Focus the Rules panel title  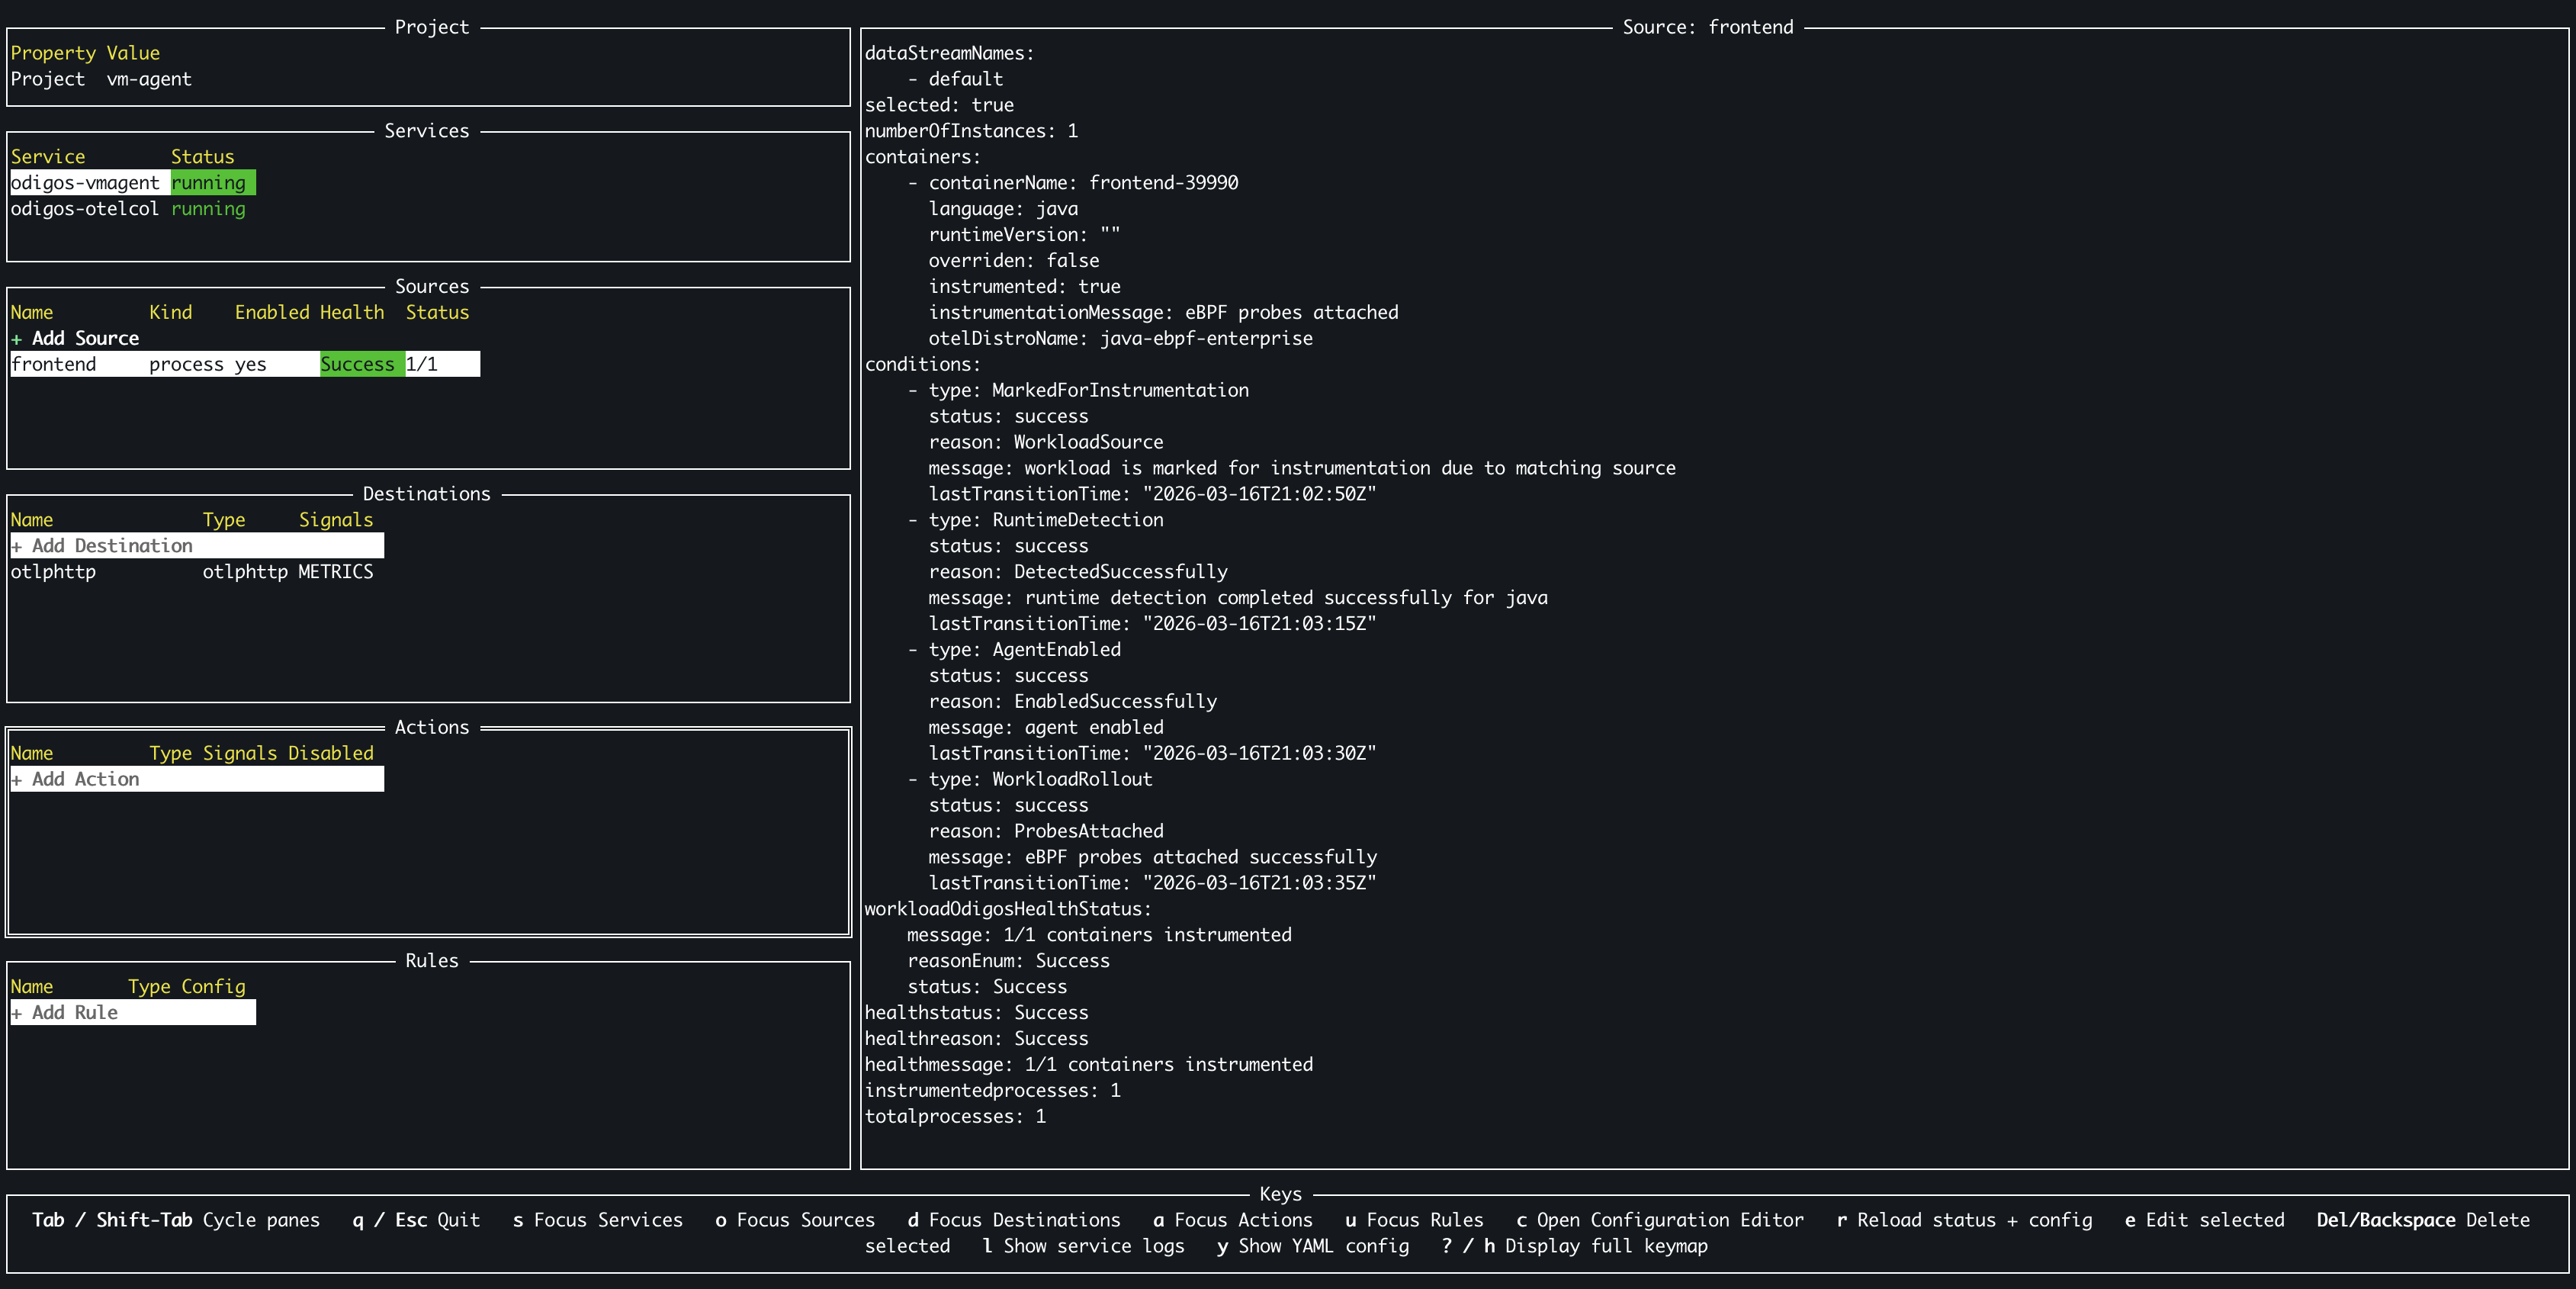[431, 961]
